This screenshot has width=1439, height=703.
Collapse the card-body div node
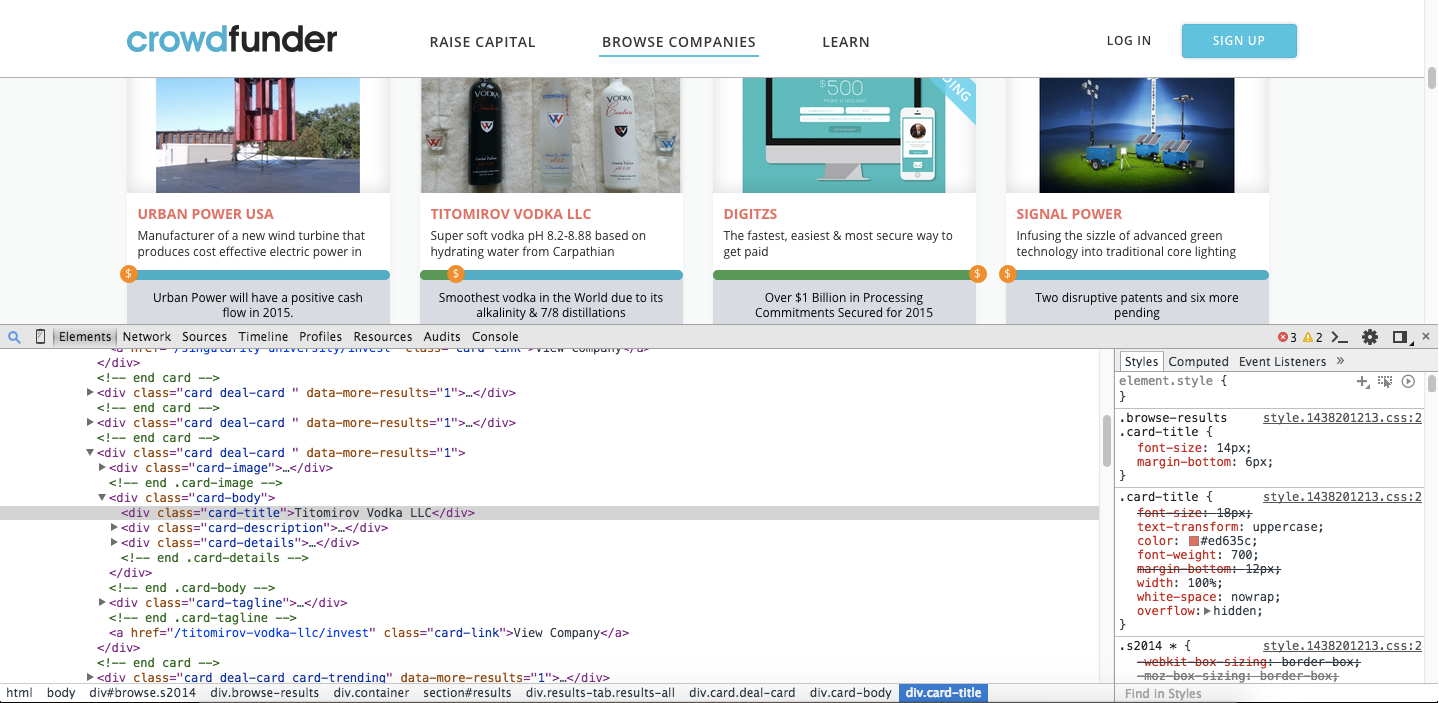coord(102,497)
